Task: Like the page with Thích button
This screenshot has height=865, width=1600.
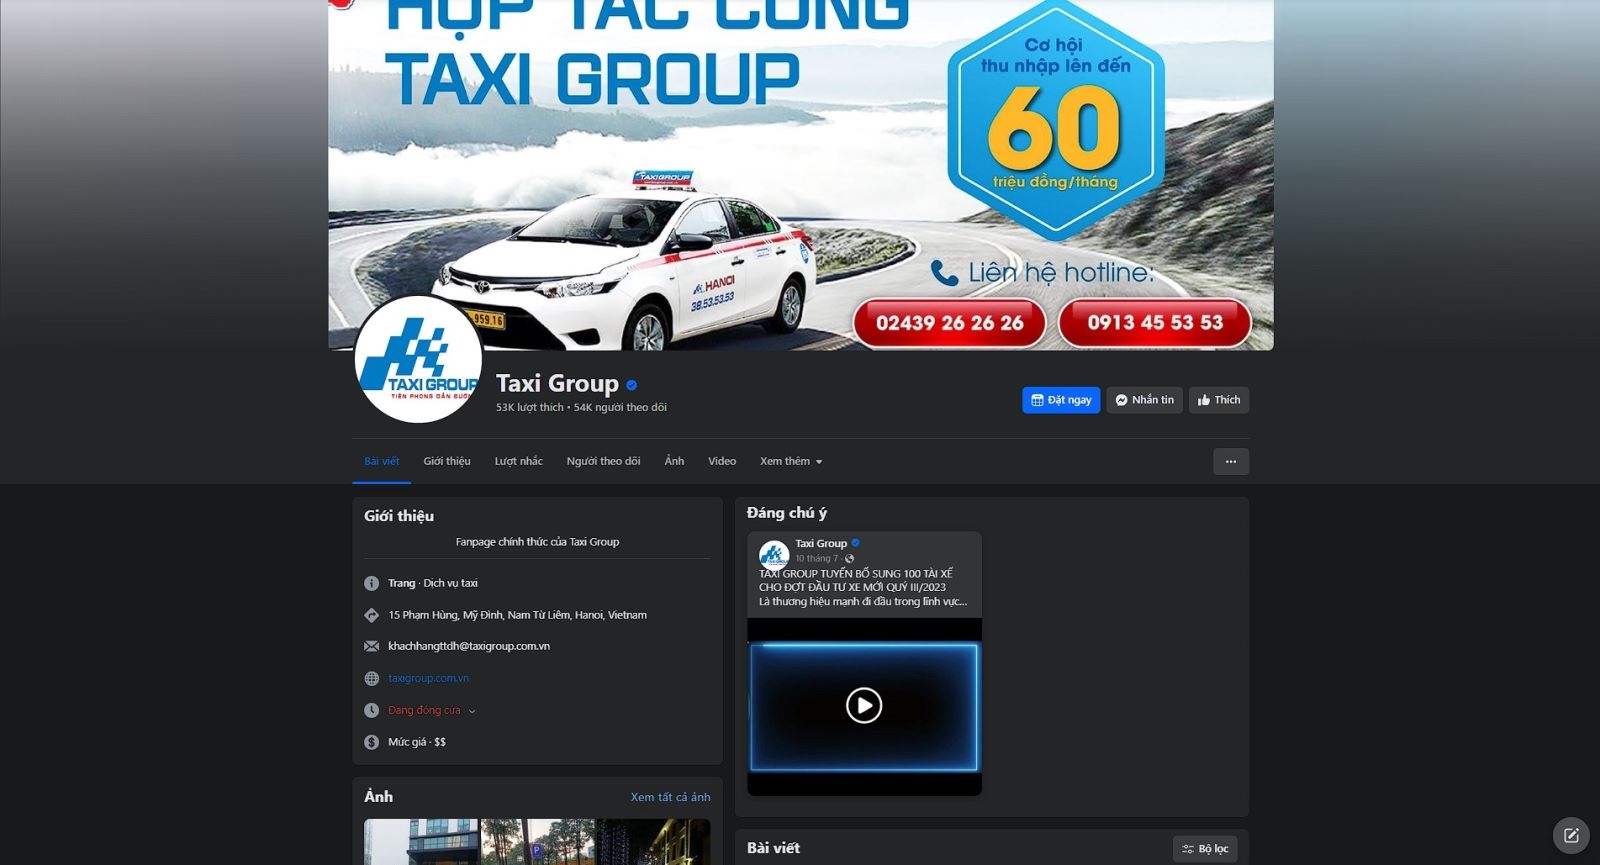Action: tap(1219, 400)
